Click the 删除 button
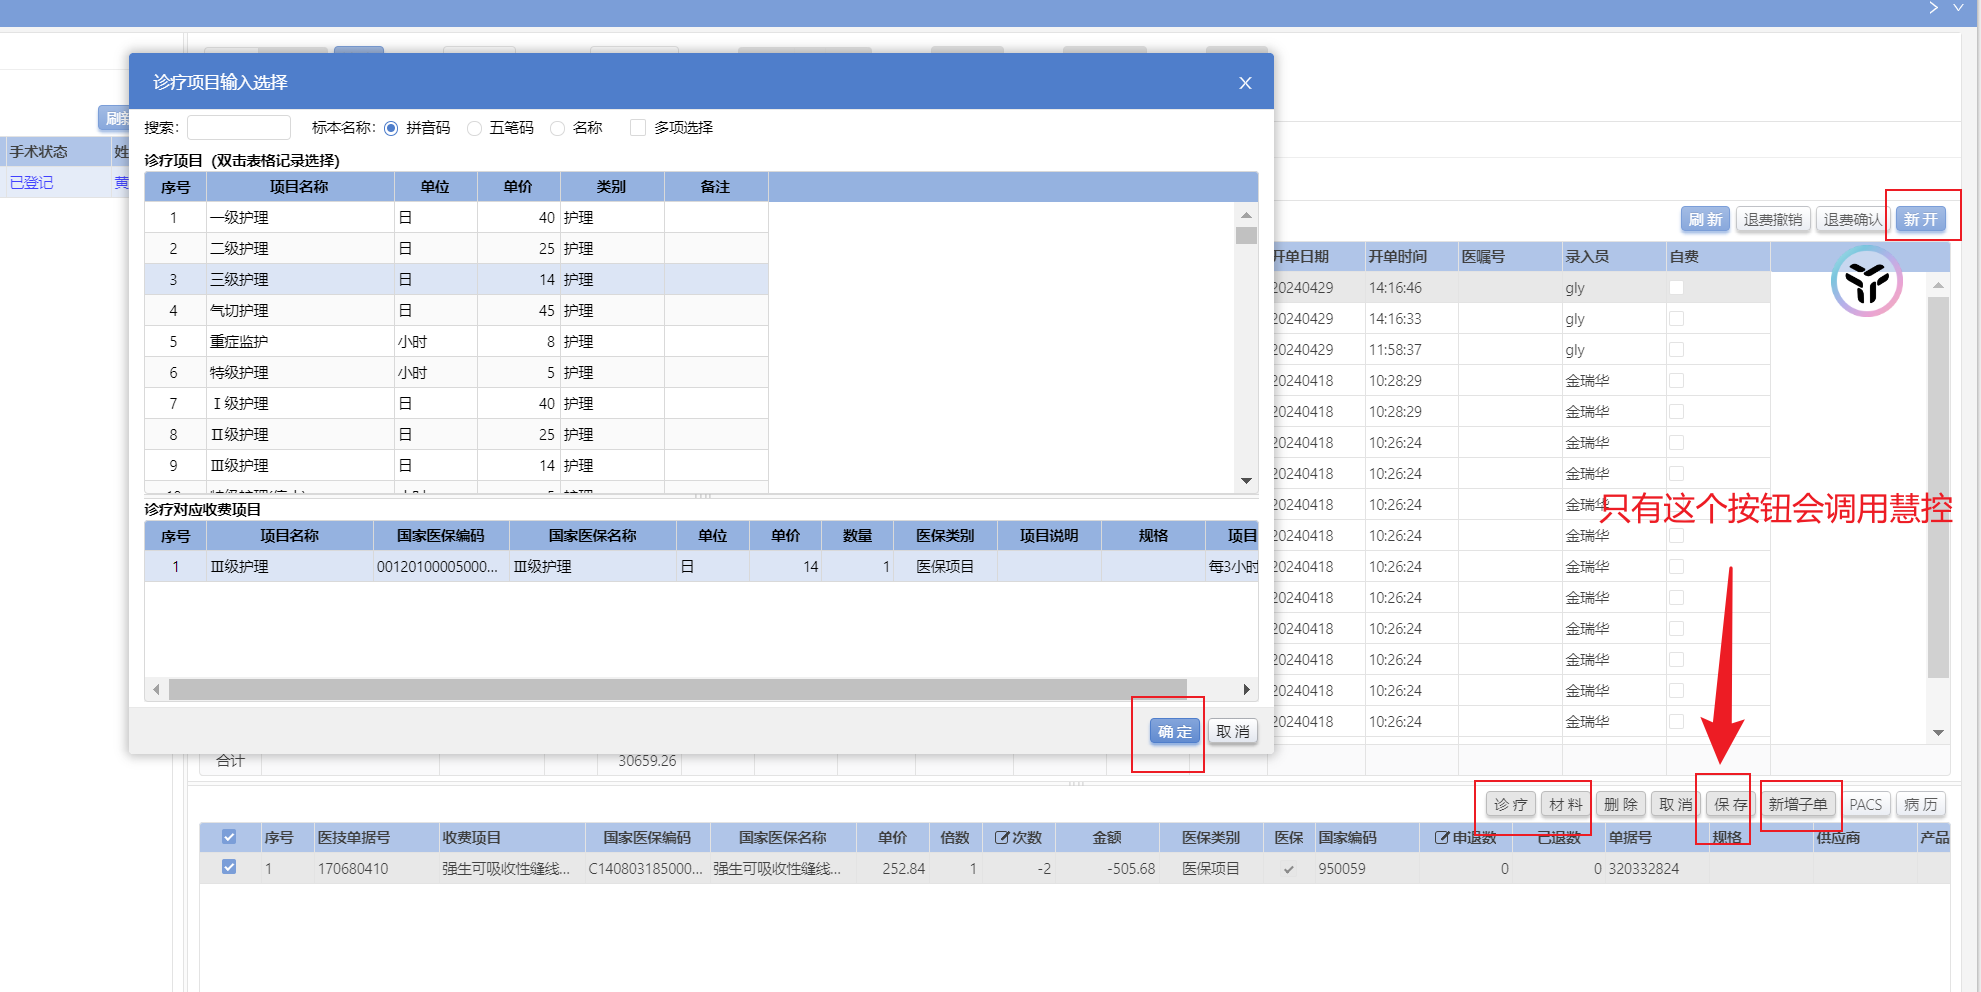Viewport: 1981px width, 992px height. coord(1620,805)
